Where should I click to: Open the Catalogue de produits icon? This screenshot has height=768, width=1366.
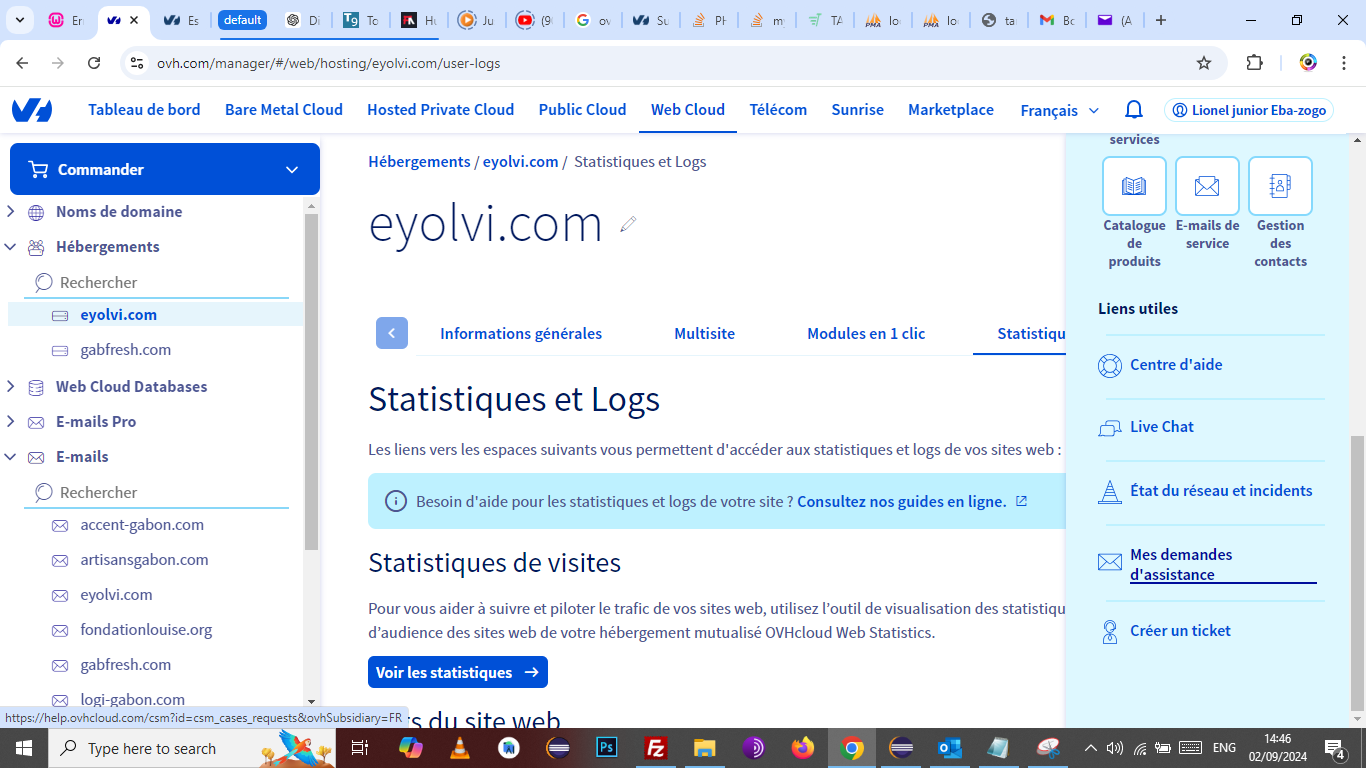(1134, 186)
